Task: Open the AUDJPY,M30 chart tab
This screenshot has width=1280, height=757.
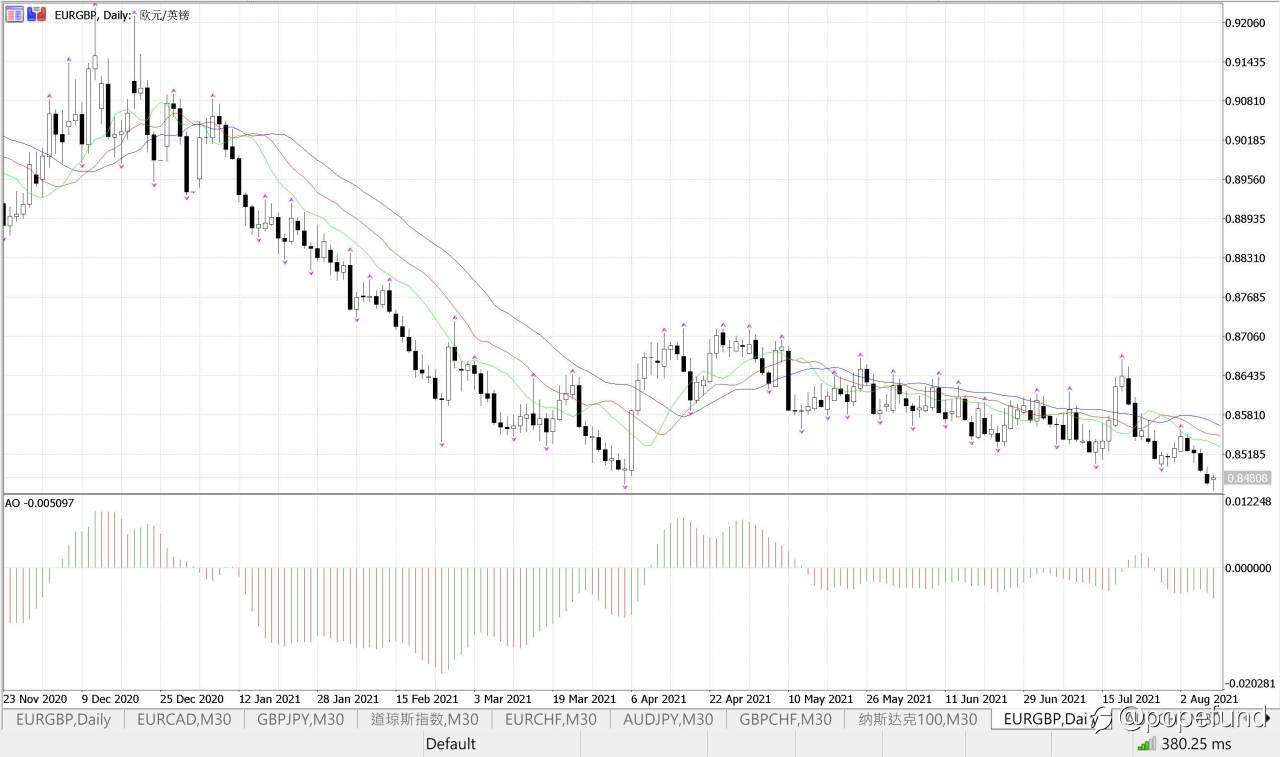Action: pyautogui.click(x=668, y=719)
